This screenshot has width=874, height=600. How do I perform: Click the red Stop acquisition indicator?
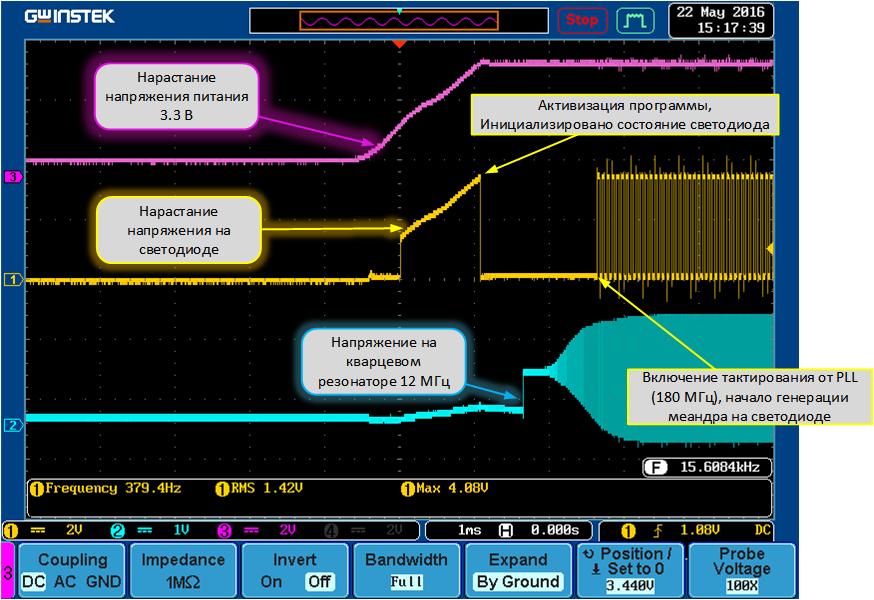tap(582, 21)
